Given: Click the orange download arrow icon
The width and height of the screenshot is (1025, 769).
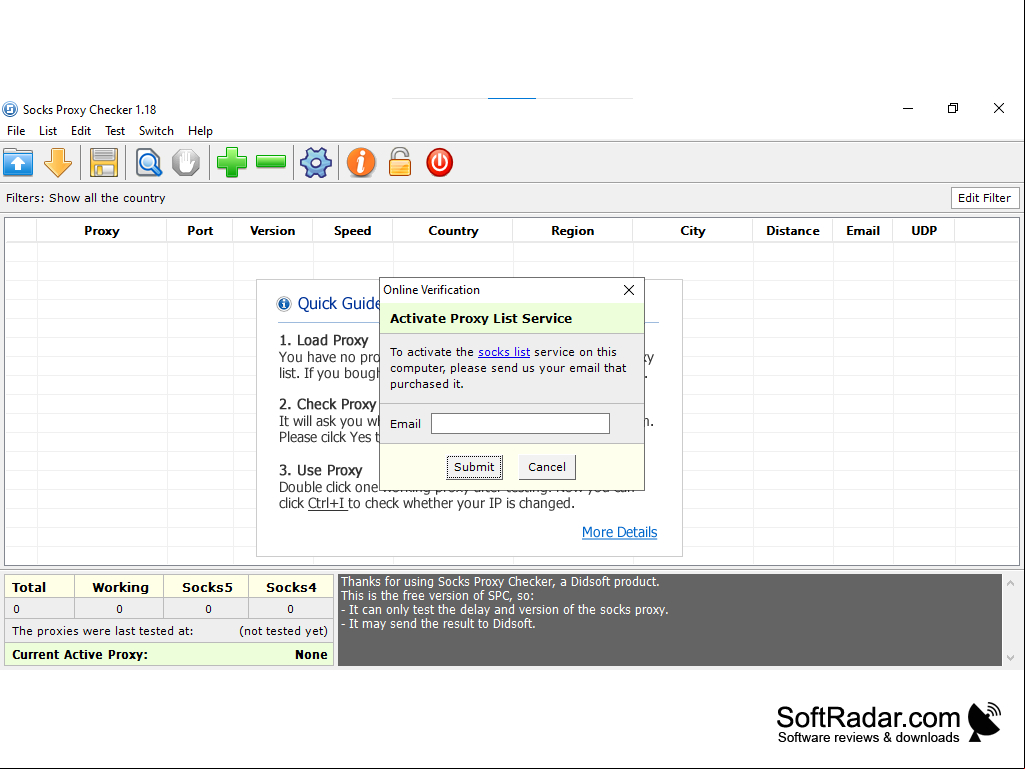Looking at the screenshot, I should point(58,162).
